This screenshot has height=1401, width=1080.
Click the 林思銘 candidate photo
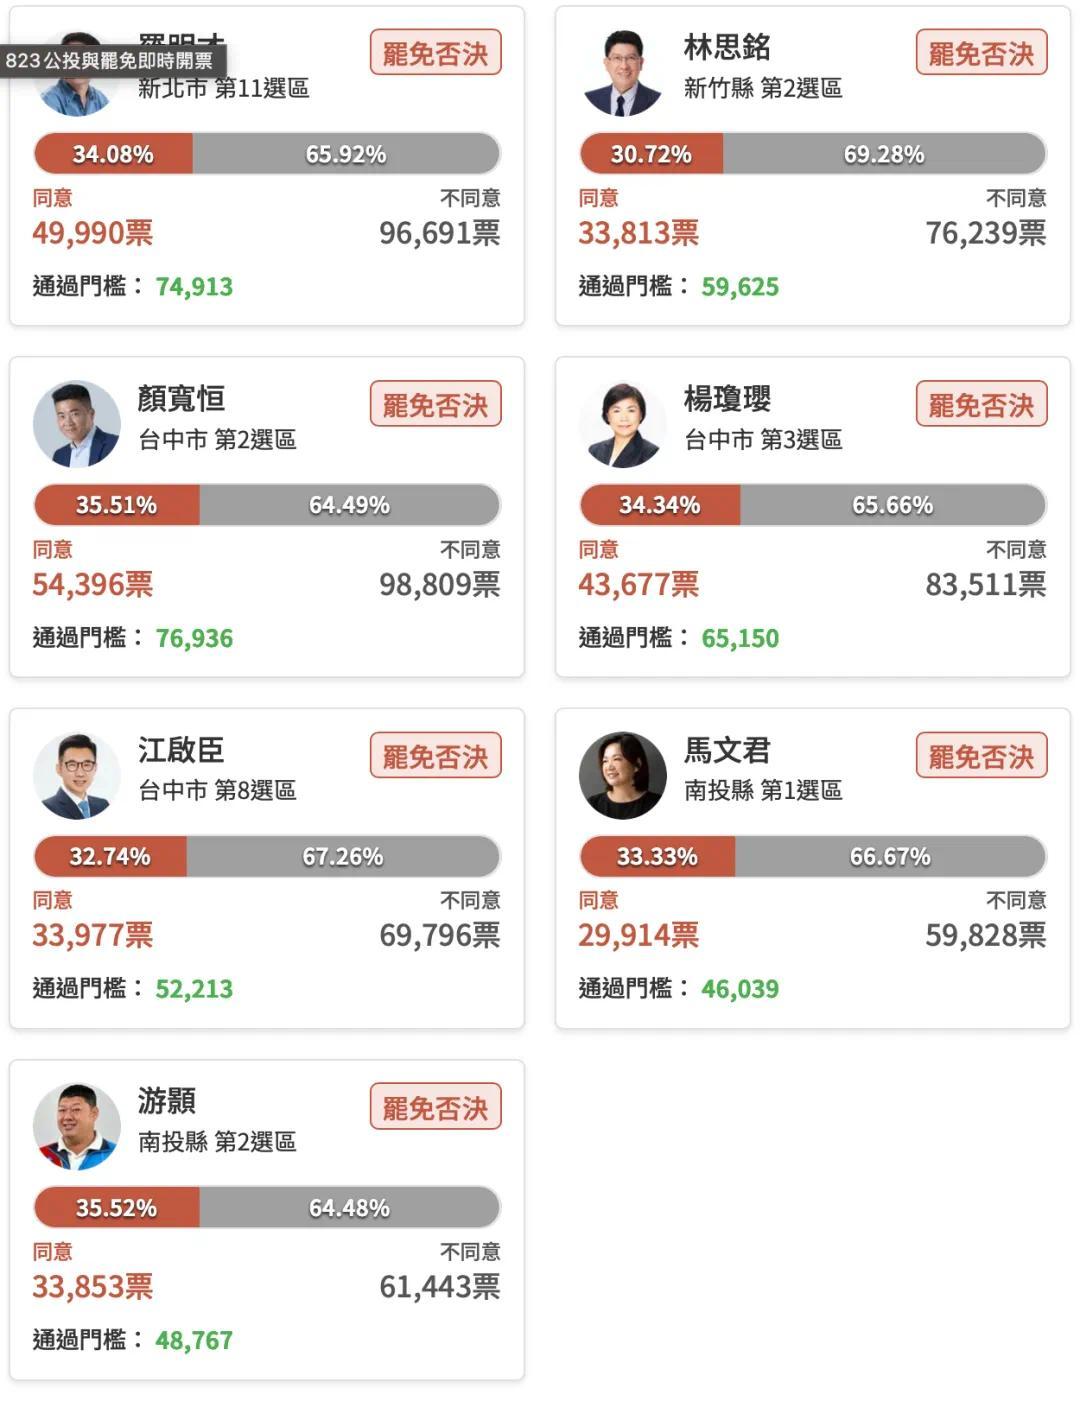[x=622, y=73]
